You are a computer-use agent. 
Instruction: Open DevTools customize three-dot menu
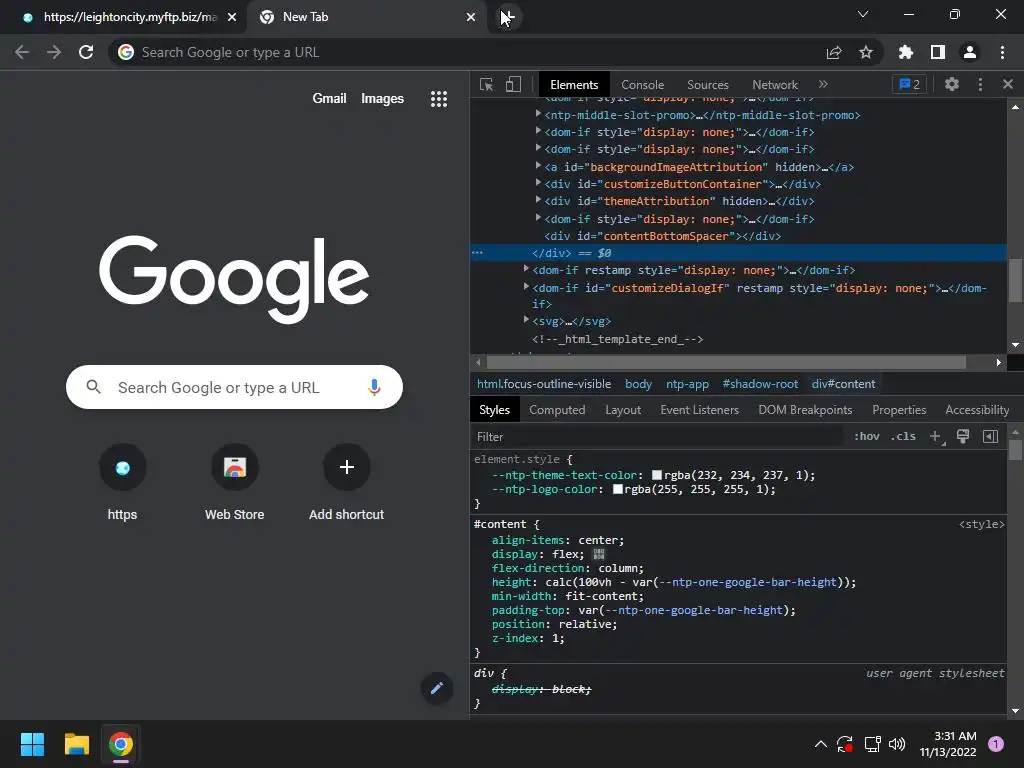(980, 84)
